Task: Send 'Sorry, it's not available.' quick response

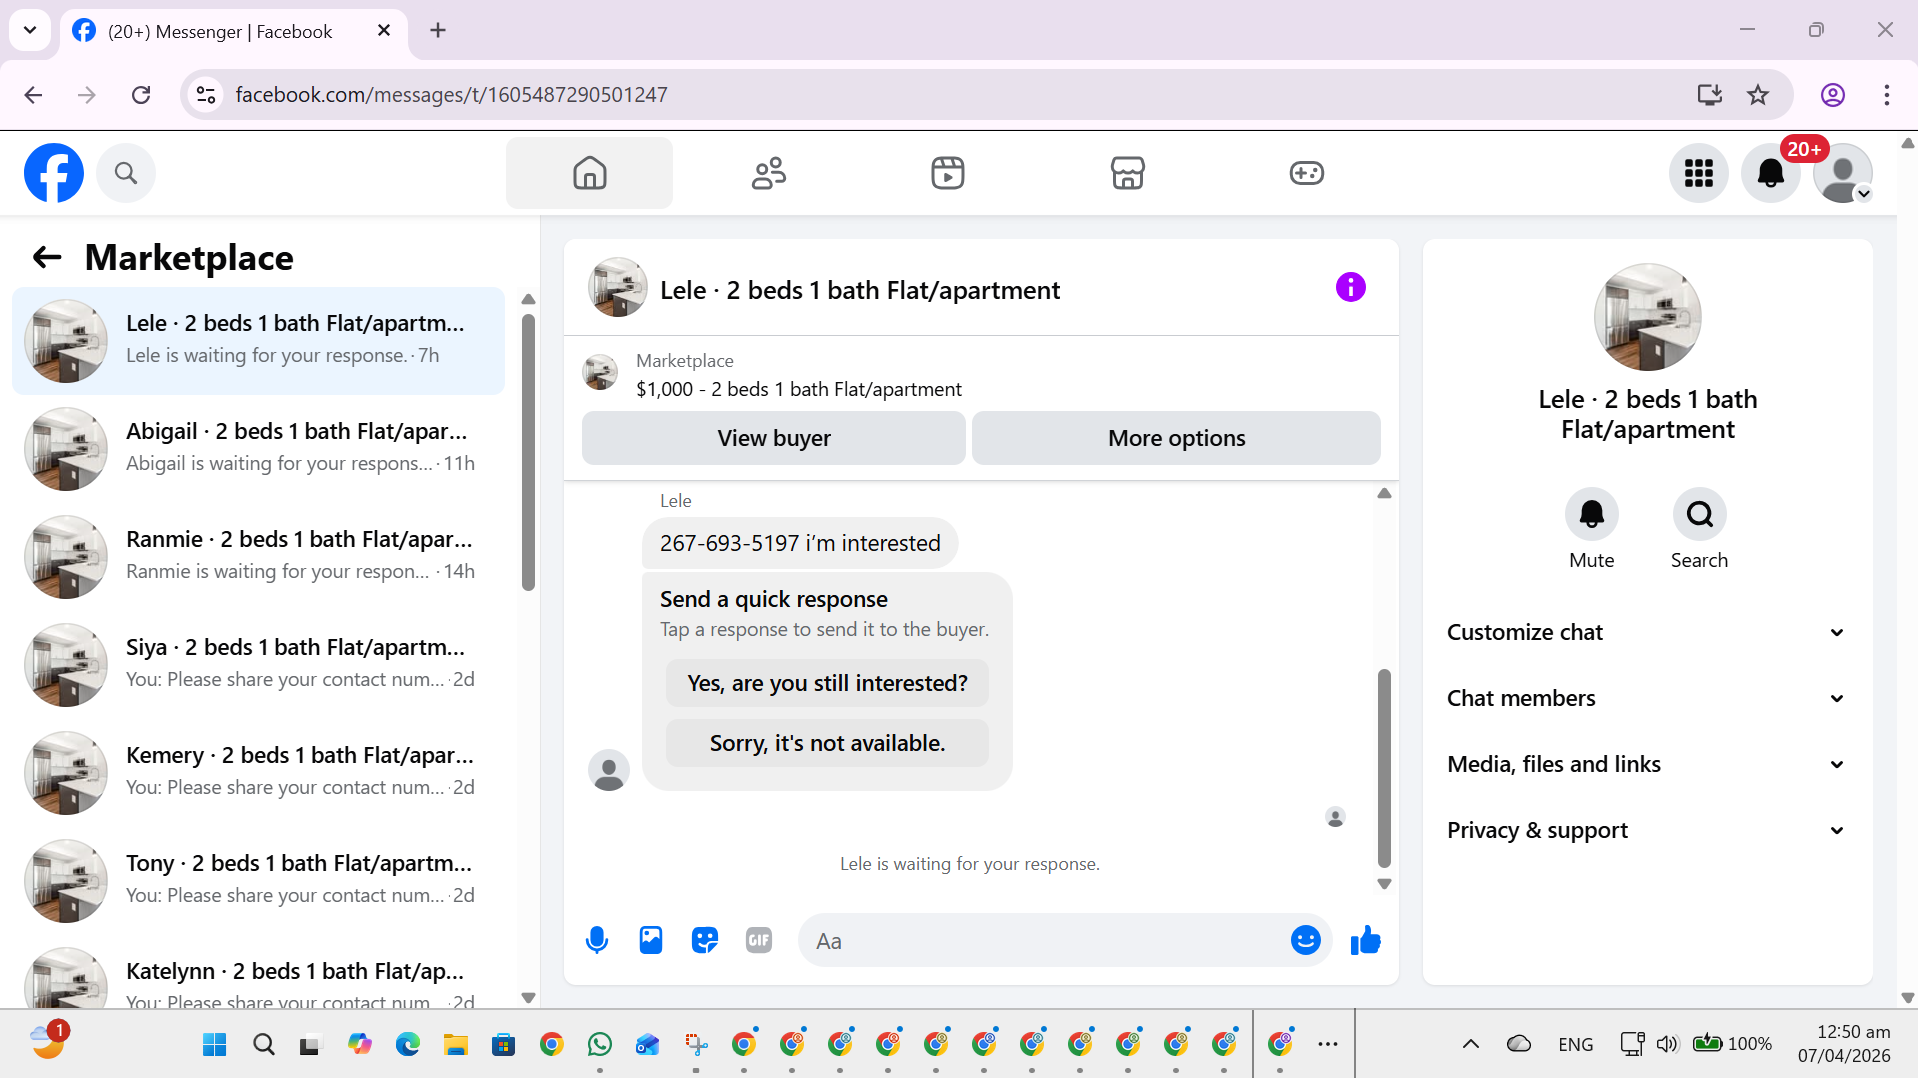Action: click(827, 743)
